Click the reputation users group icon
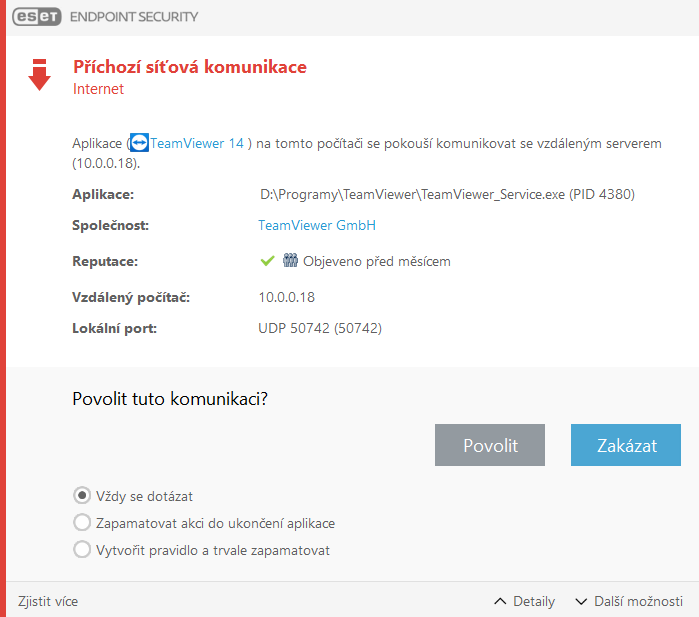 point(291,261)
